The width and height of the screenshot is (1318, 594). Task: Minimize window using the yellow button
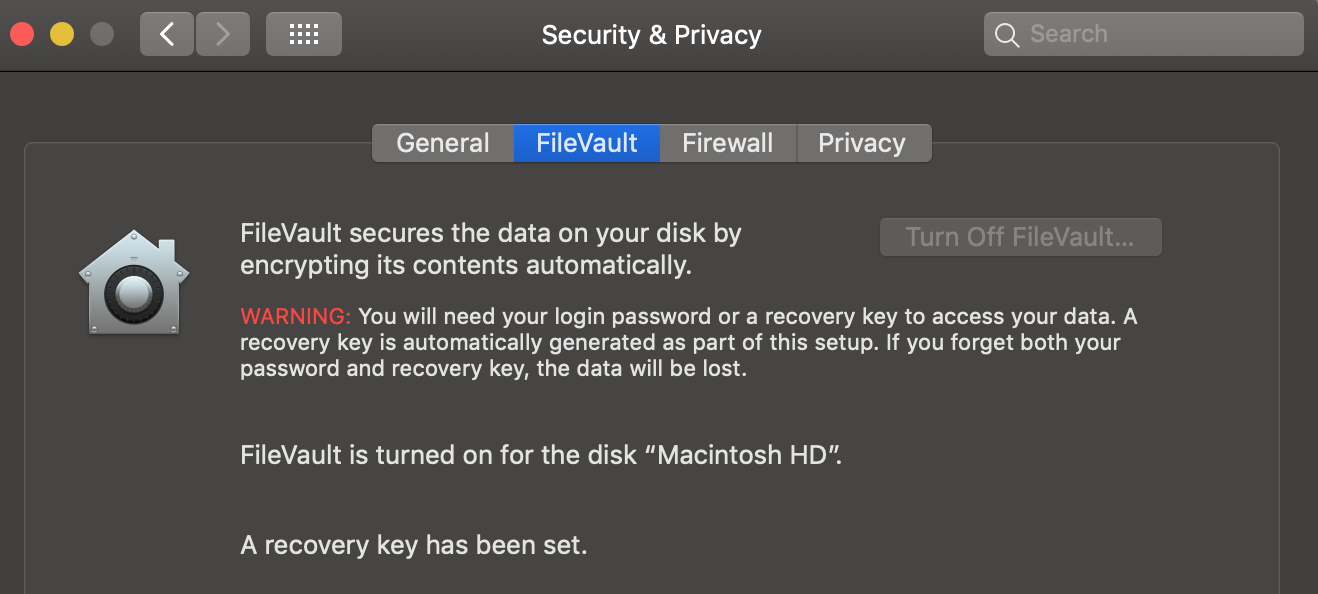click(62, 35)
